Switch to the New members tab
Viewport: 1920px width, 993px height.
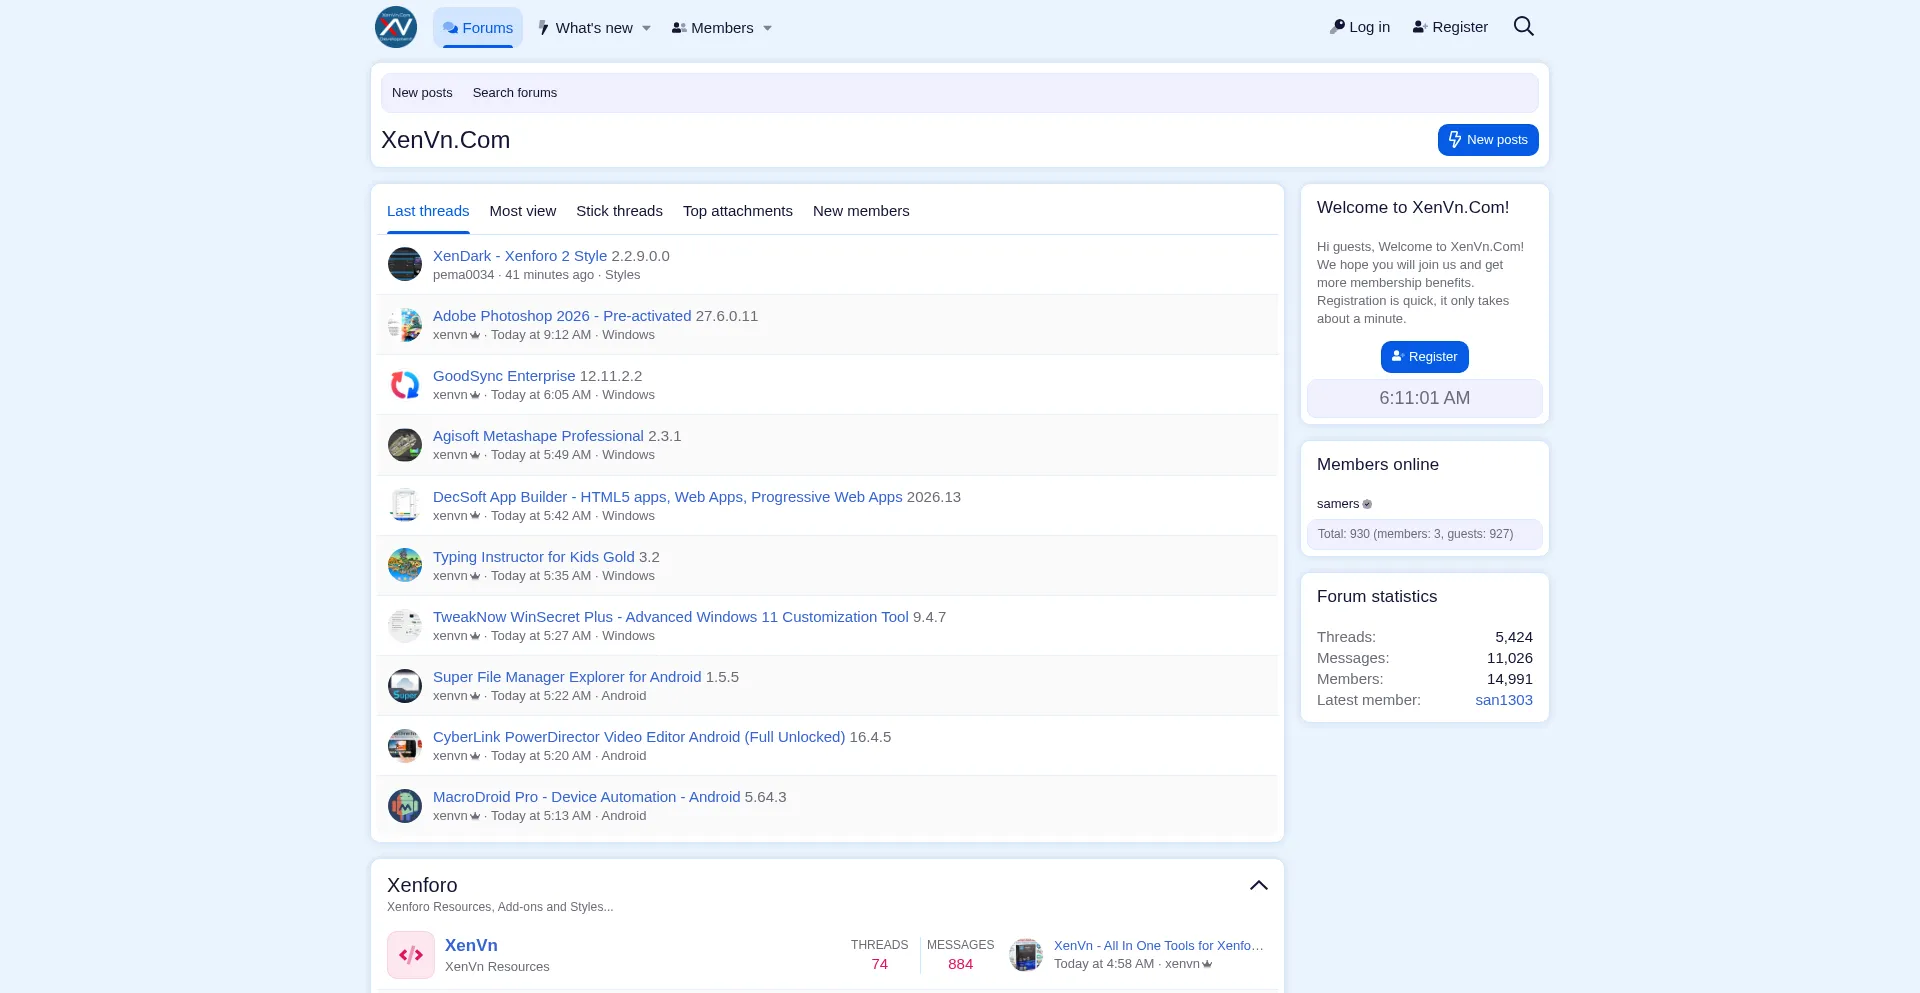pos(861,211)
